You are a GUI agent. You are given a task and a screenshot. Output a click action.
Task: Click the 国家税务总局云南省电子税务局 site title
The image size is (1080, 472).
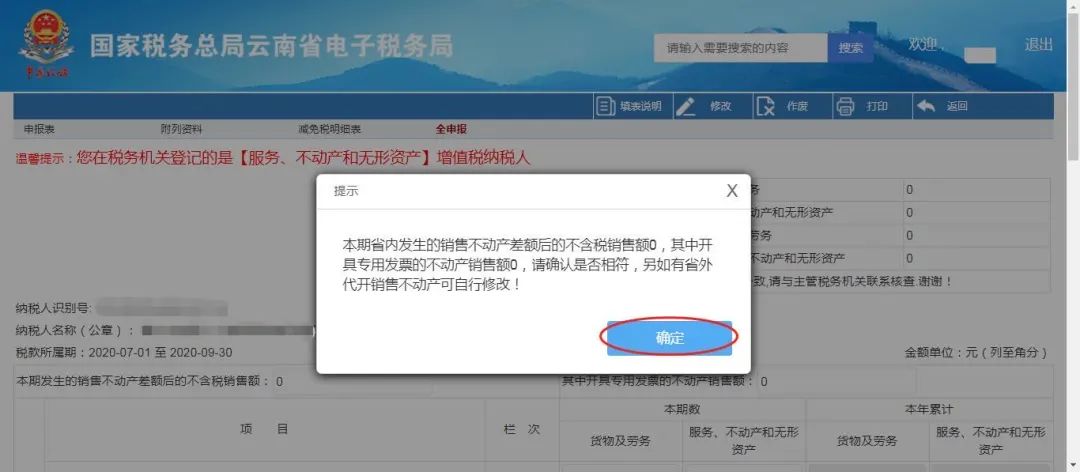pyautogui.click(x=271, y=46)
